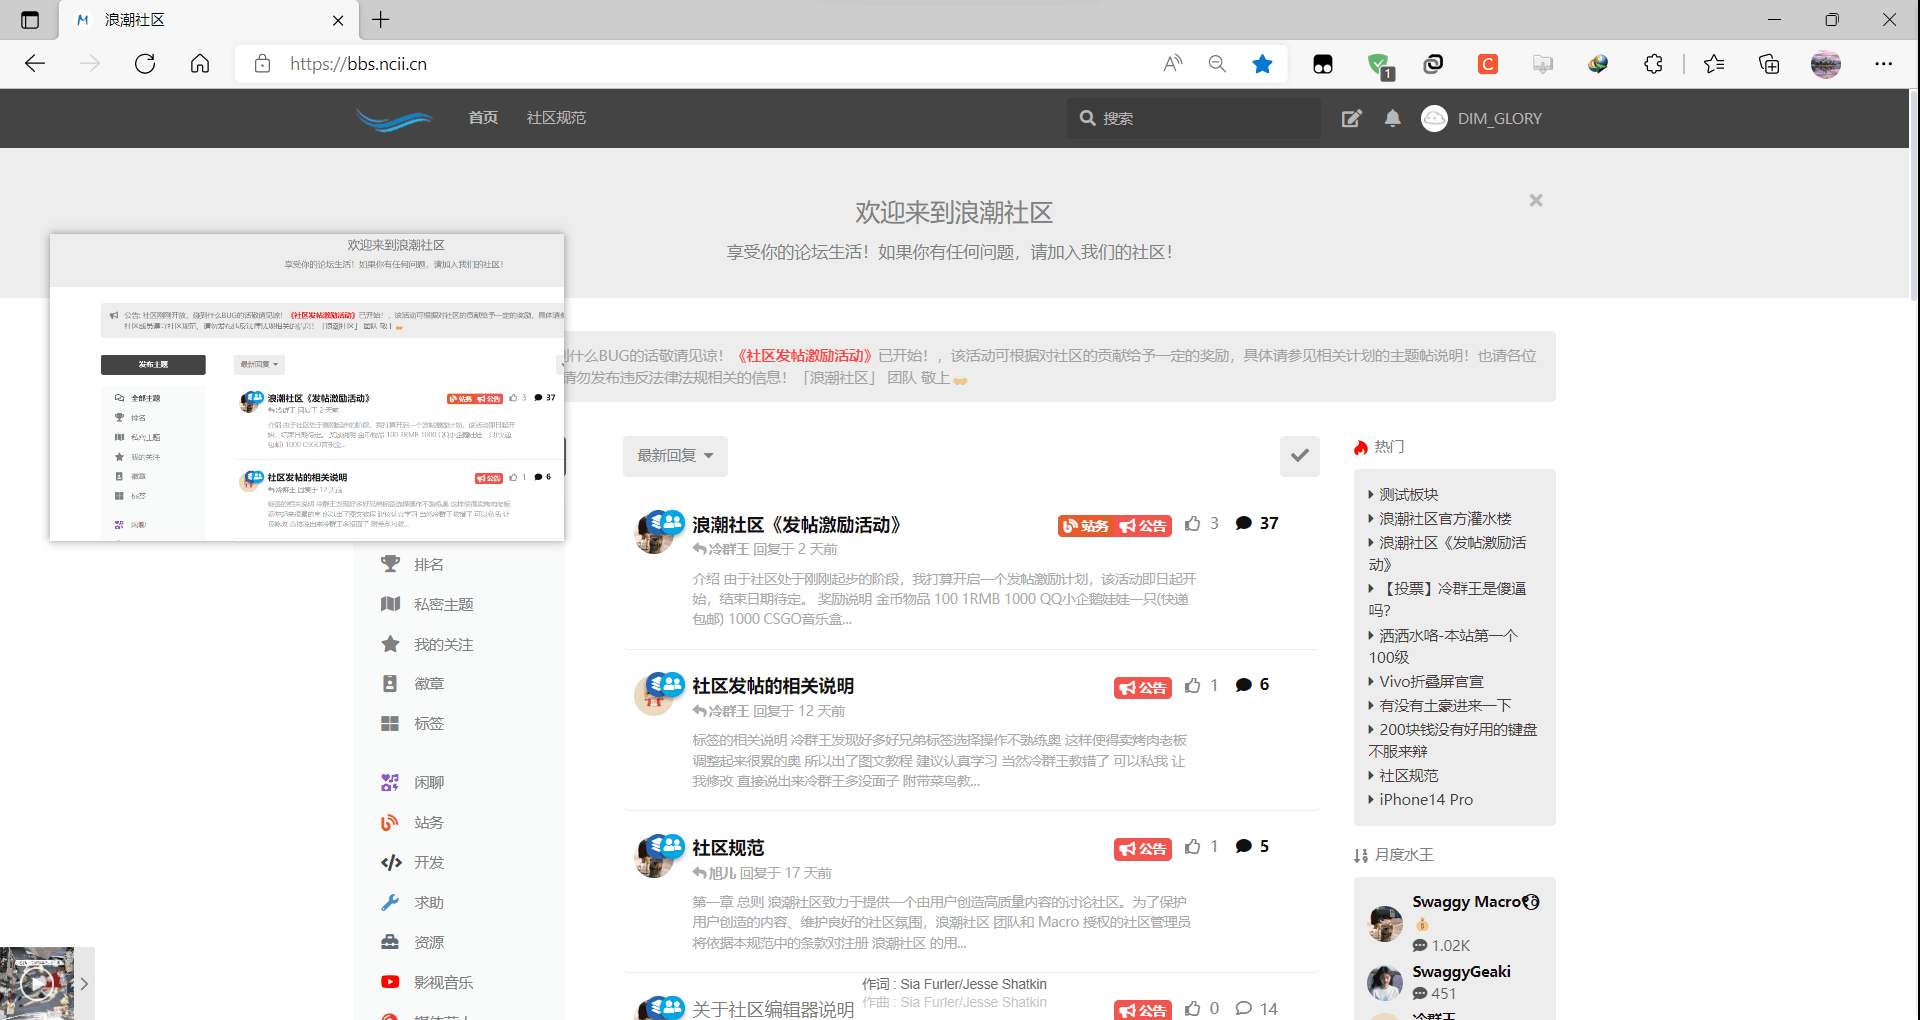
Task: Click the comment bubble on 社区发帖的相关说明
Action: click(x=1244, y=685)
